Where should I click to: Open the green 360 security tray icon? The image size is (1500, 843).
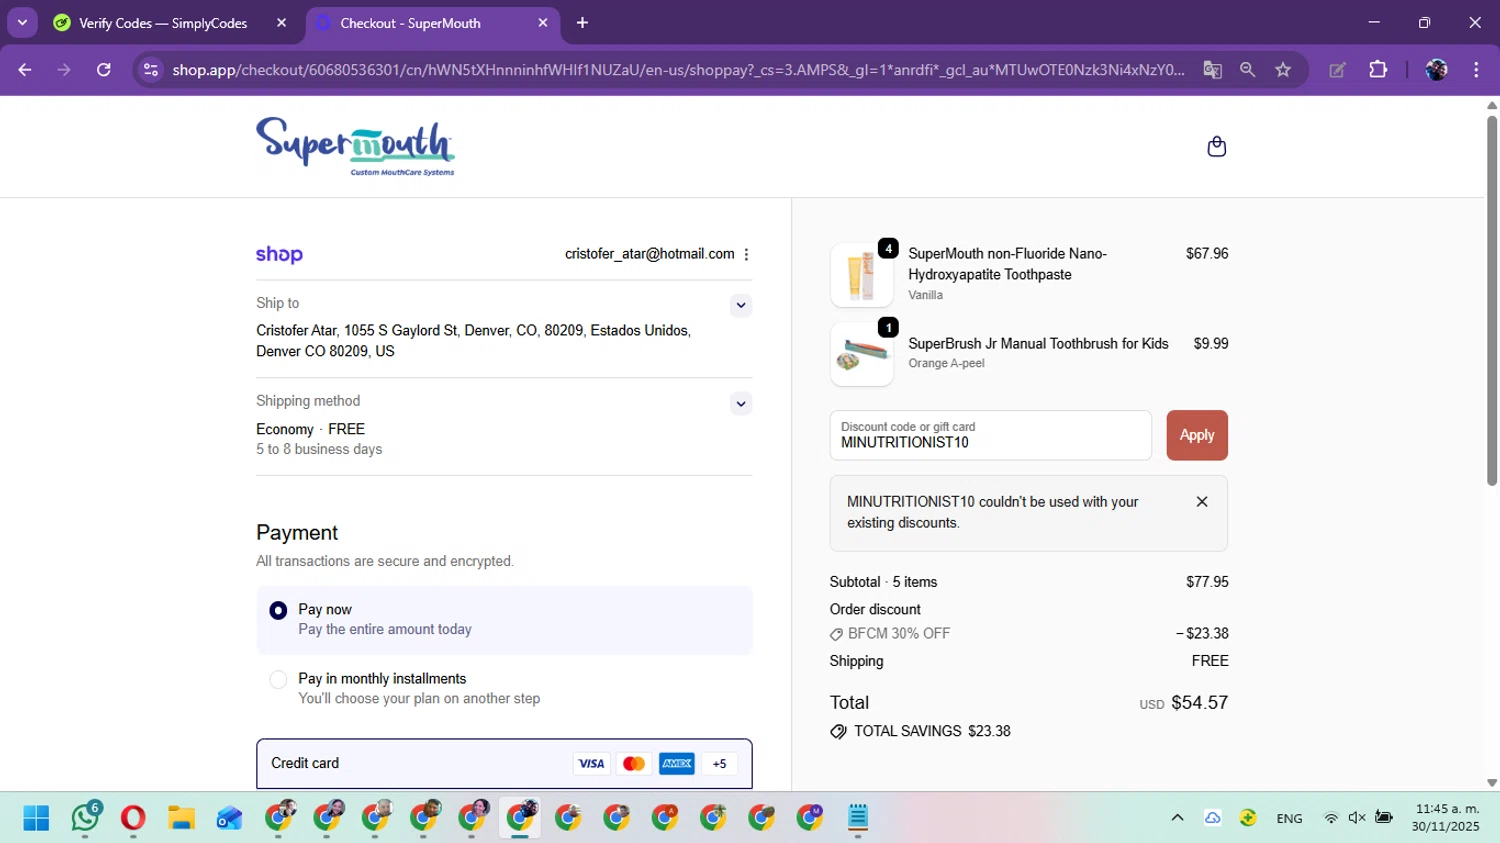[x=1248, y=818]
